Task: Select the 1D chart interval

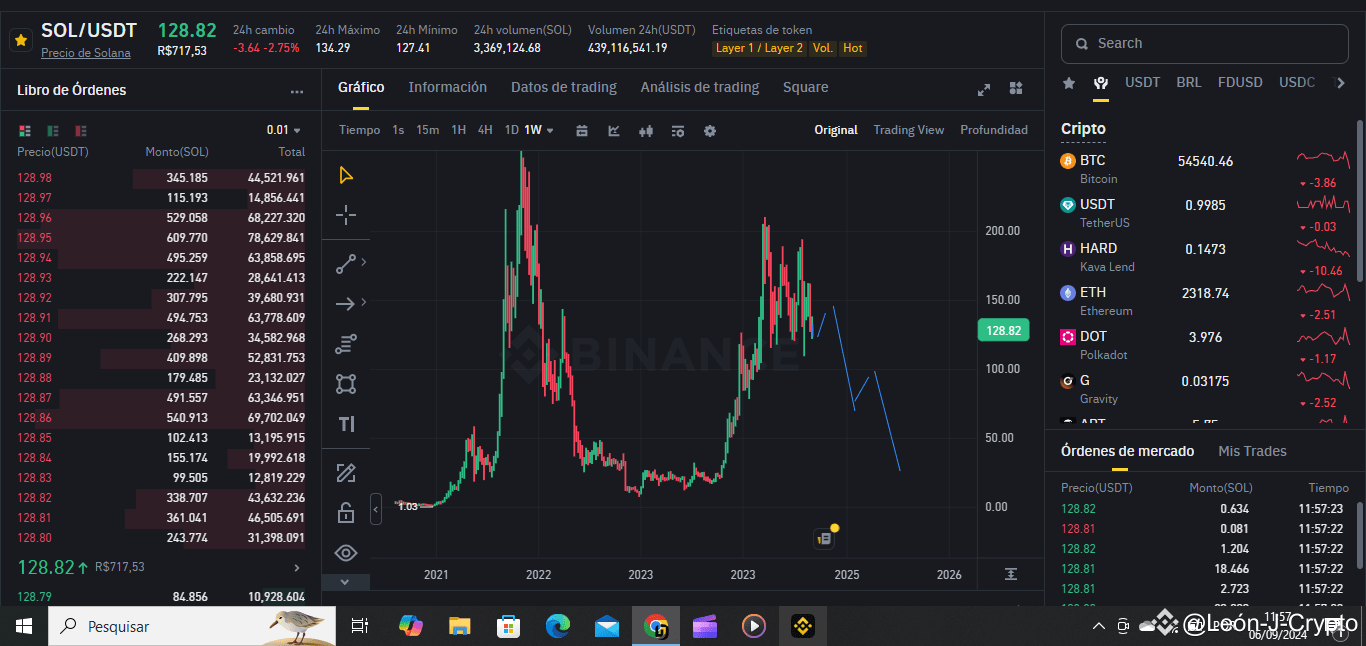Action: (x=512, y=130)
